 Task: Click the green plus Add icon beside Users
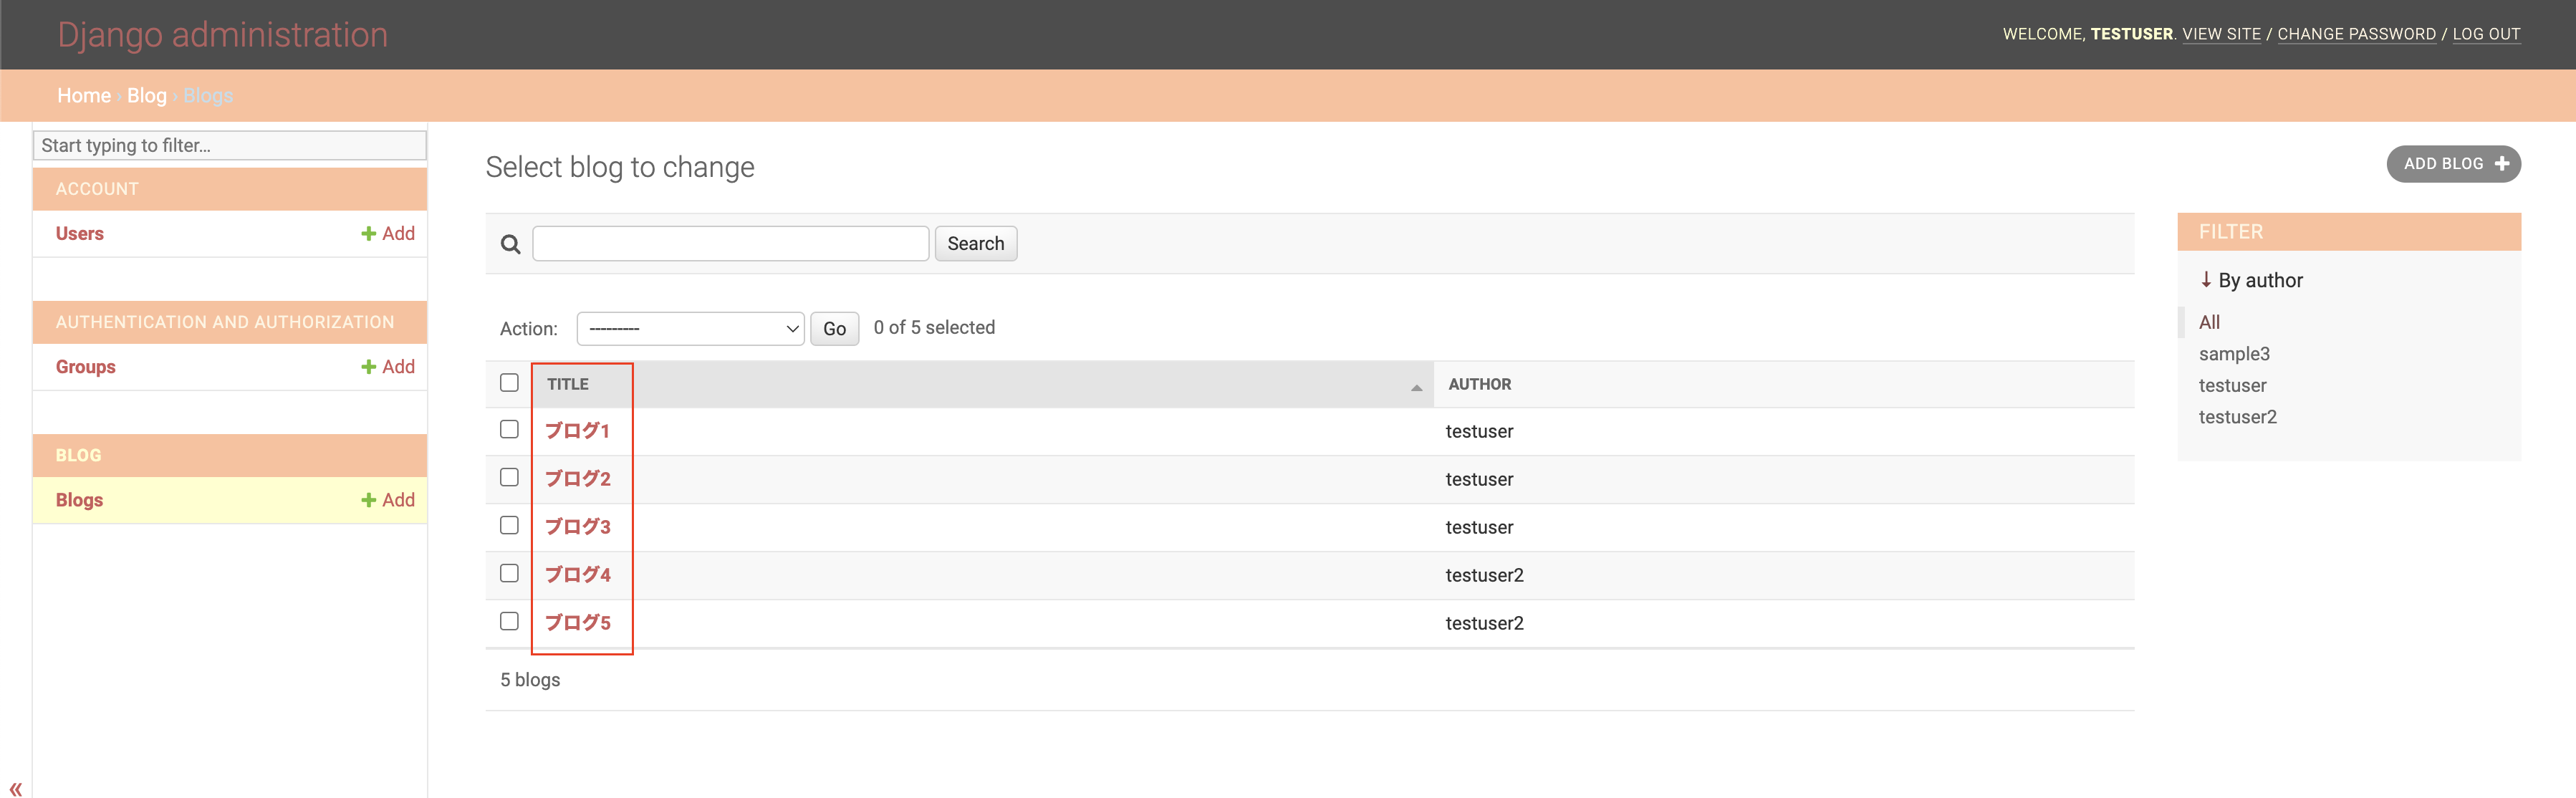pos(368,234)
